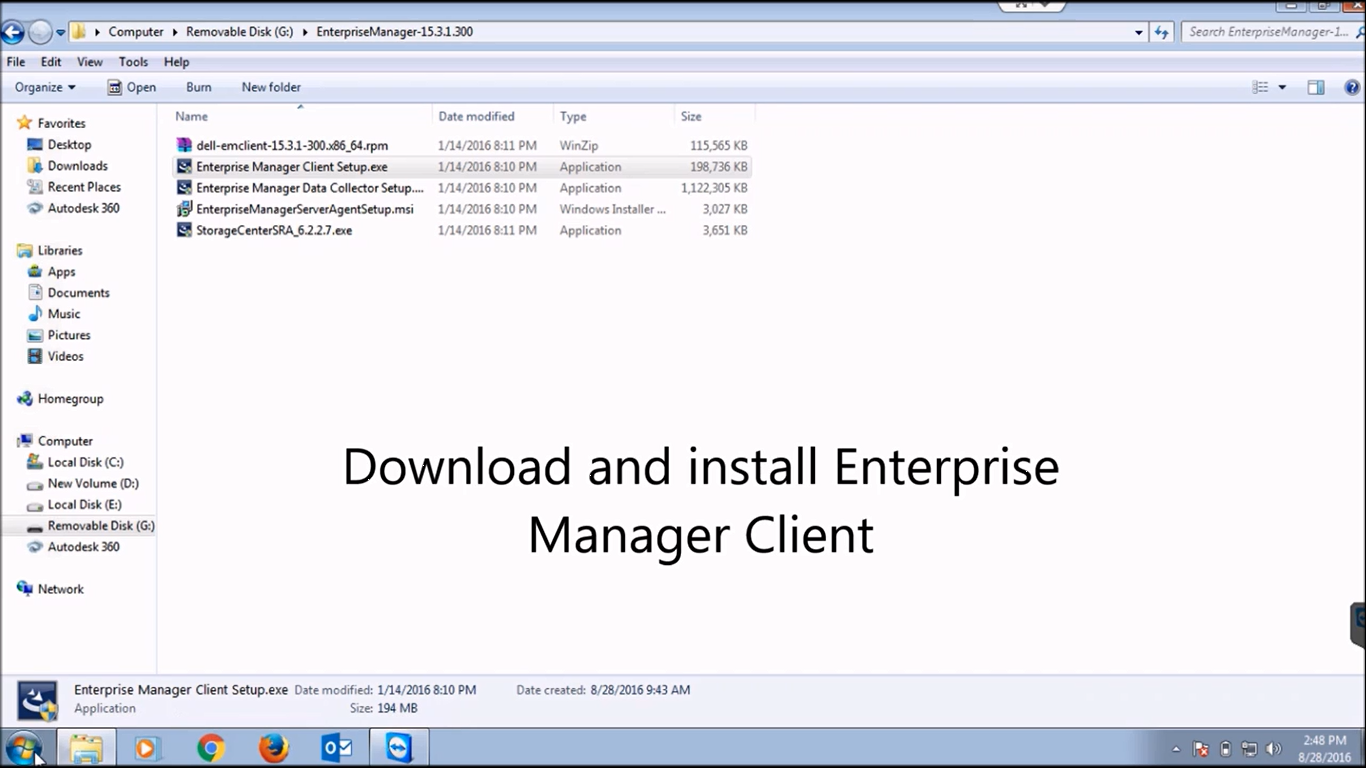This screenshot has width=1366, height=768.
Task: Expand the arrow after Removable Disk (G:) breadcrumb
Action: [x=305, y=32]
